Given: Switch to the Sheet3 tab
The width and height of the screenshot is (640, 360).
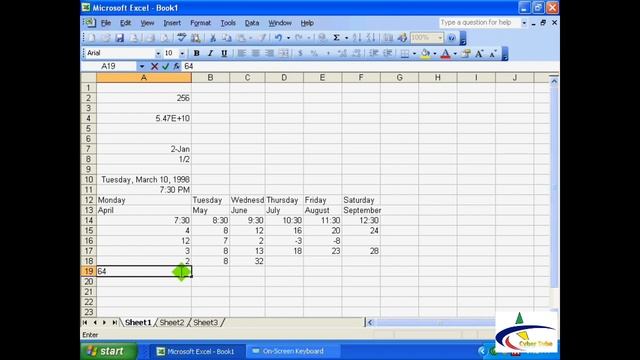Looking at the screenshot, I should pyautogui.click(x=205, y=322).
